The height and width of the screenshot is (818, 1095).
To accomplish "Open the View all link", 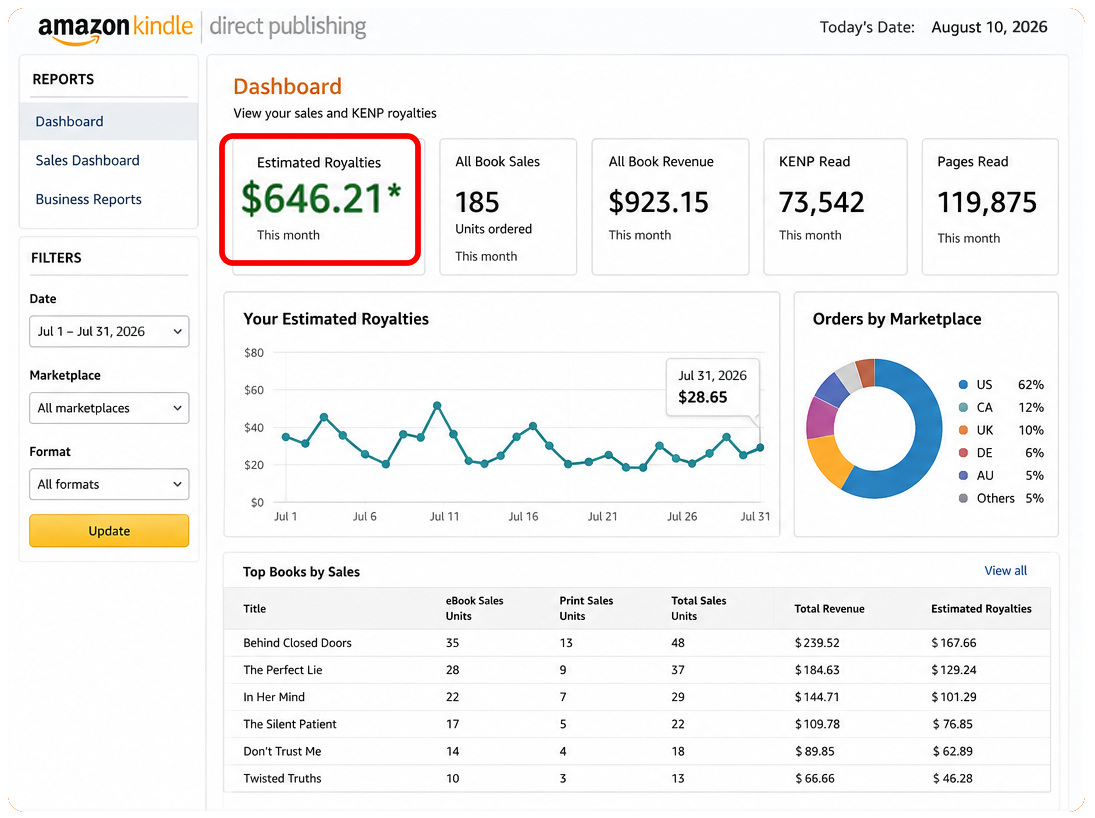I will 1005,571.
